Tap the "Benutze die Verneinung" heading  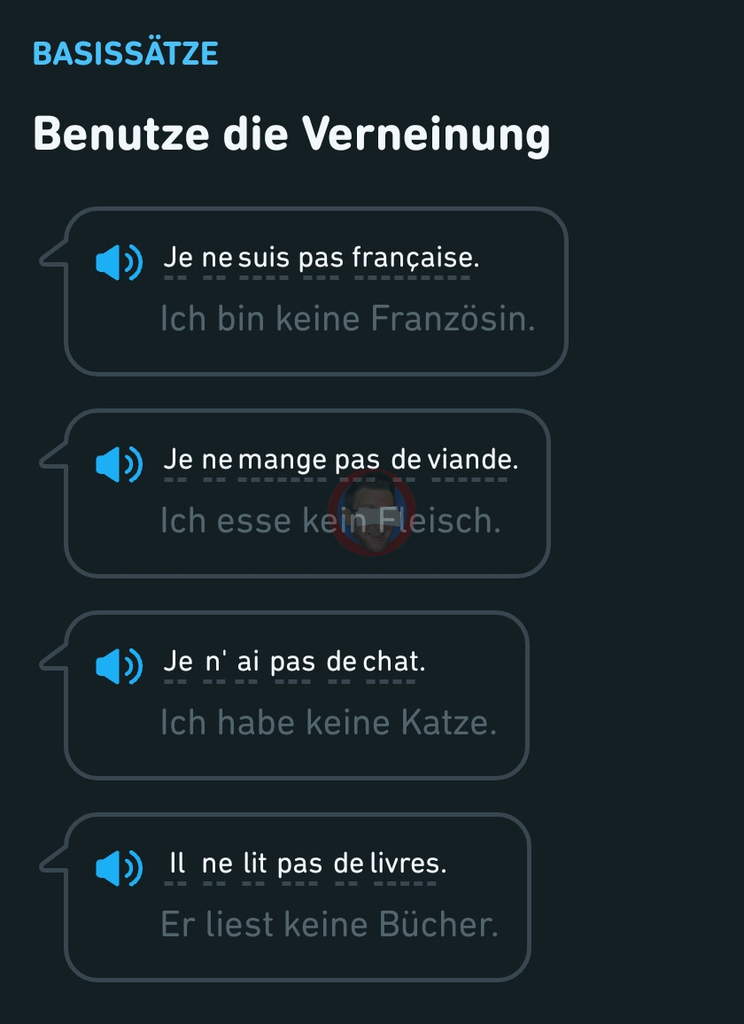[291, 134]
